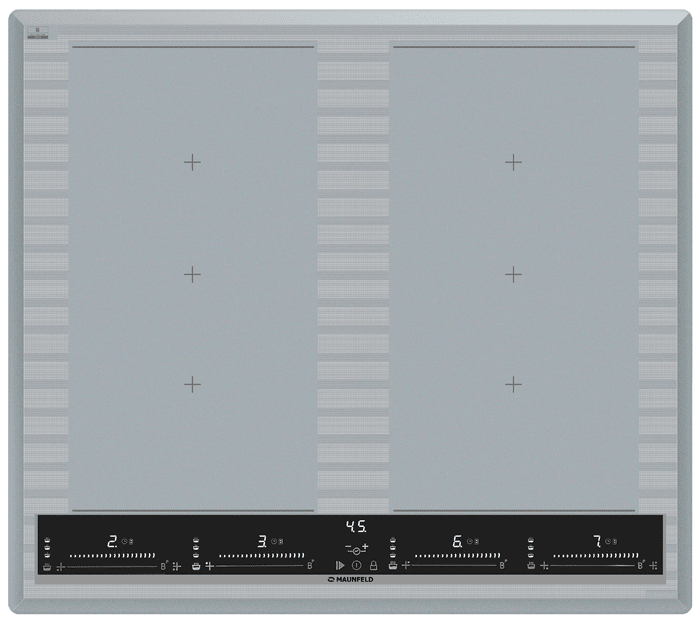Tap the '7.' power level digit
The image size is (700, 622).
pos(597,541)
